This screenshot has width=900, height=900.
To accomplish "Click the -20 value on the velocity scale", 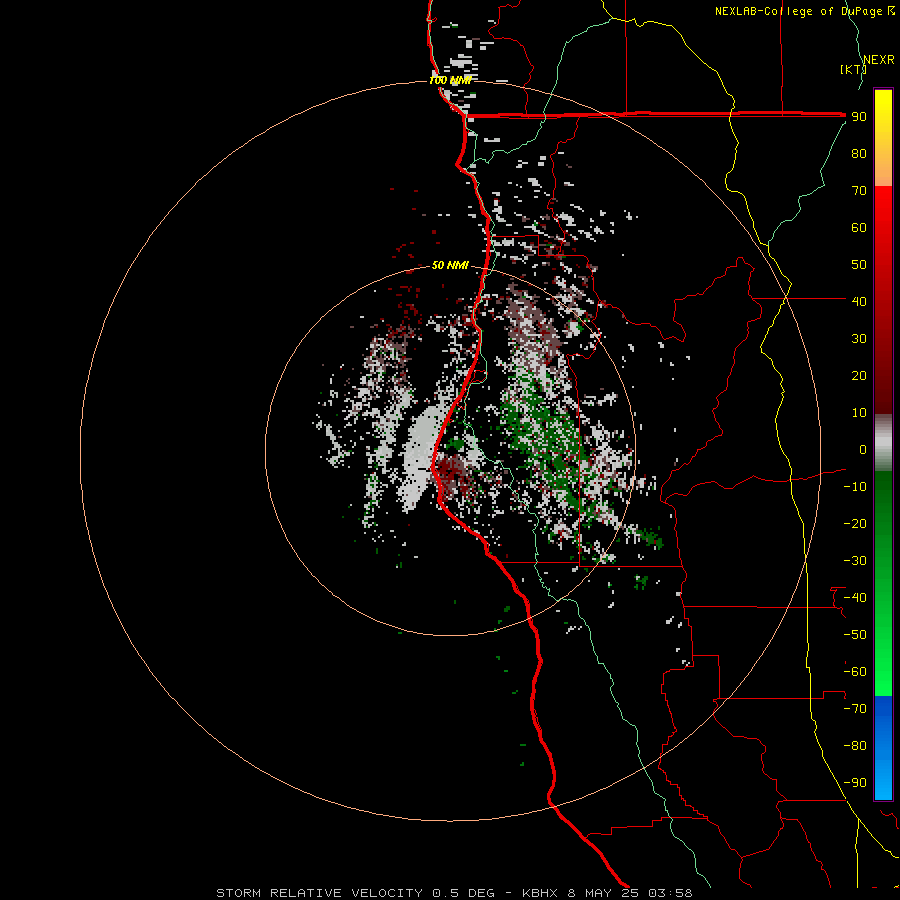I will pos(855,524).
